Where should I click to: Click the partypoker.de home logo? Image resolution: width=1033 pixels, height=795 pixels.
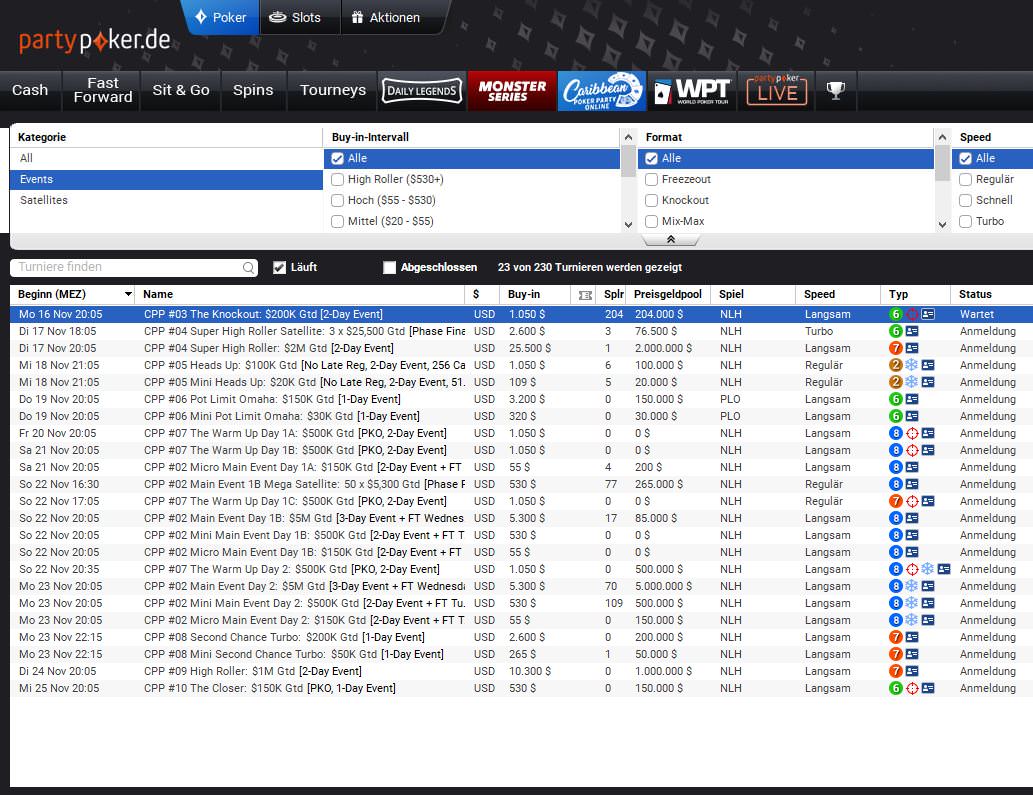(95, 41)
